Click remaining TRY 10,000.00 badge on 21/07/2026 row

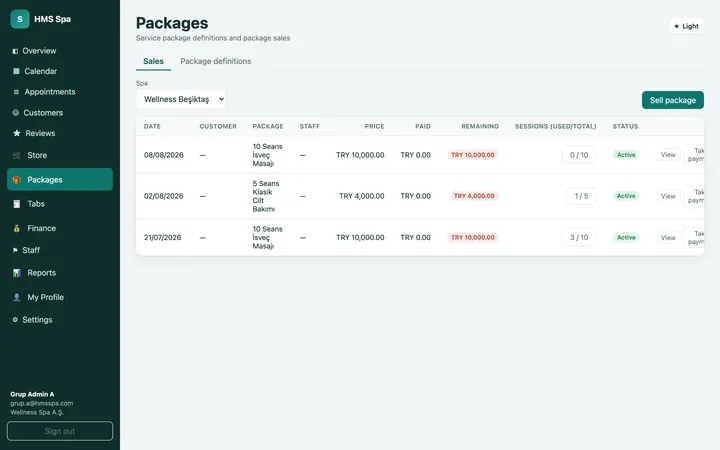pos(473,237)
